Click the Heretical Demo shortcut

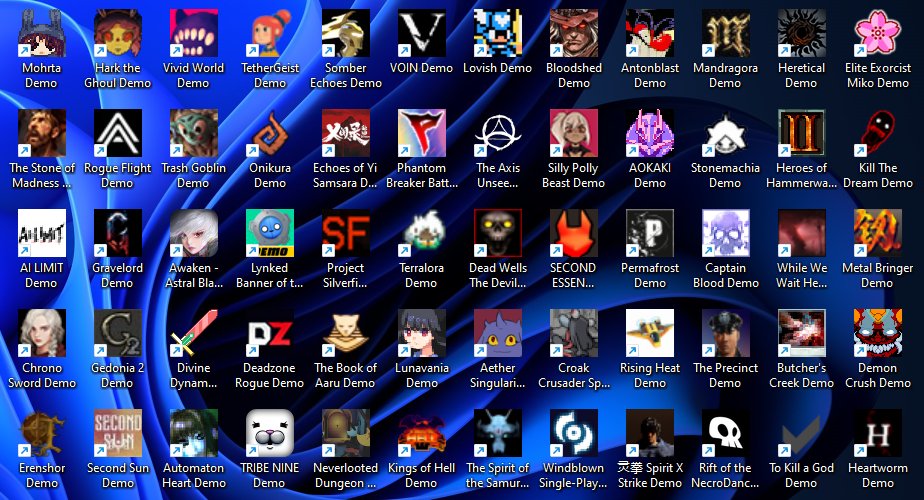tap(801, 33)
